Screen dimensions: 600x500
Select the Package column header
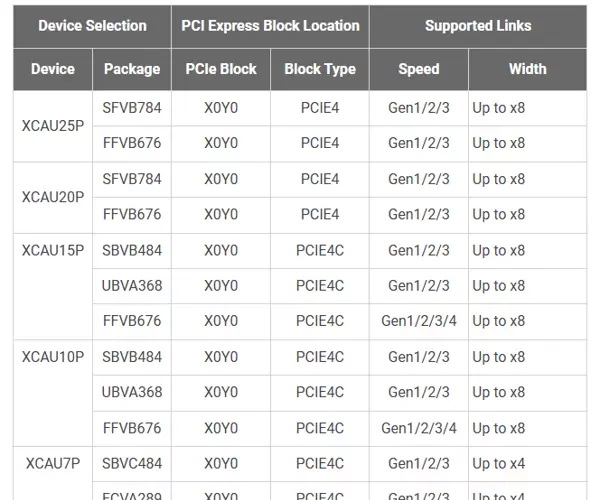point(132,69)
